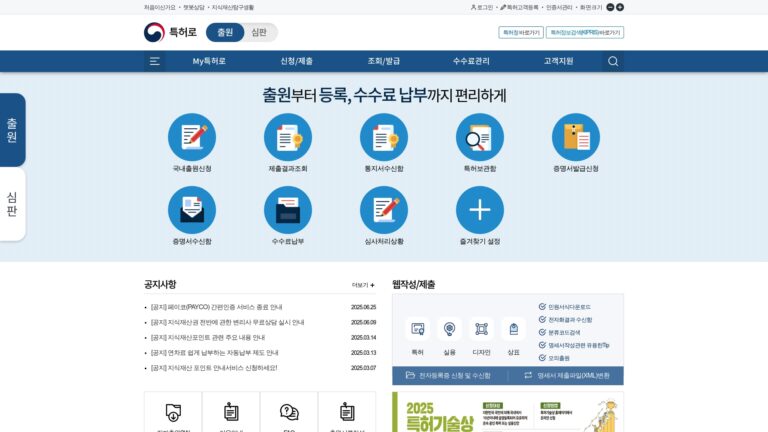Image resolution: width=768 pixels, height=432 pixels.
Task: Expand the hamburger full menu
Action: [154, 61]
